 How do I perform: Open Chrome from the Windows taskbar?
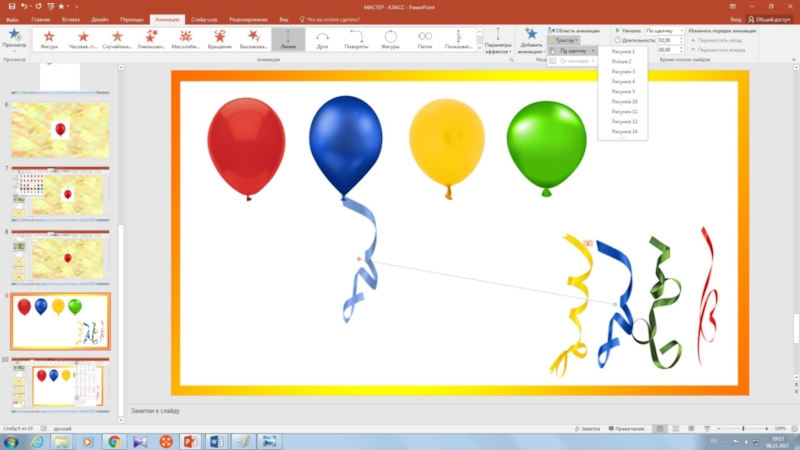[x=113, y=441]
